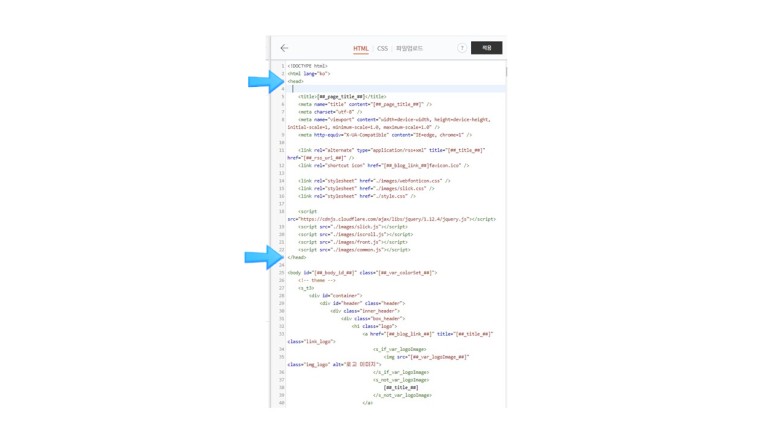Image resolution: width=773 pixels, height=435 pixels.
Task: Open the CSS tab
Action: pyautogui.click(x=383, y=48)
